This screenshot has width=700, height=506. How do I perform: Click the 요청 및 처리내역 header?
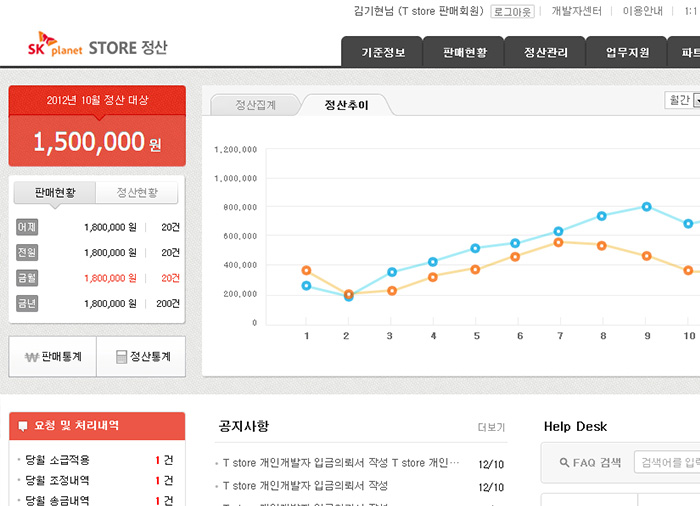pos(97,426)
